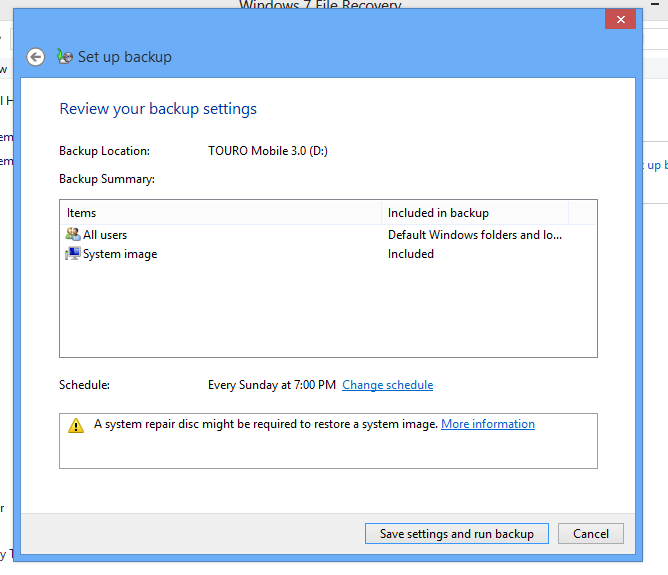
Task: Click the Backup Summary label
Action: click(x=107, y=179)
